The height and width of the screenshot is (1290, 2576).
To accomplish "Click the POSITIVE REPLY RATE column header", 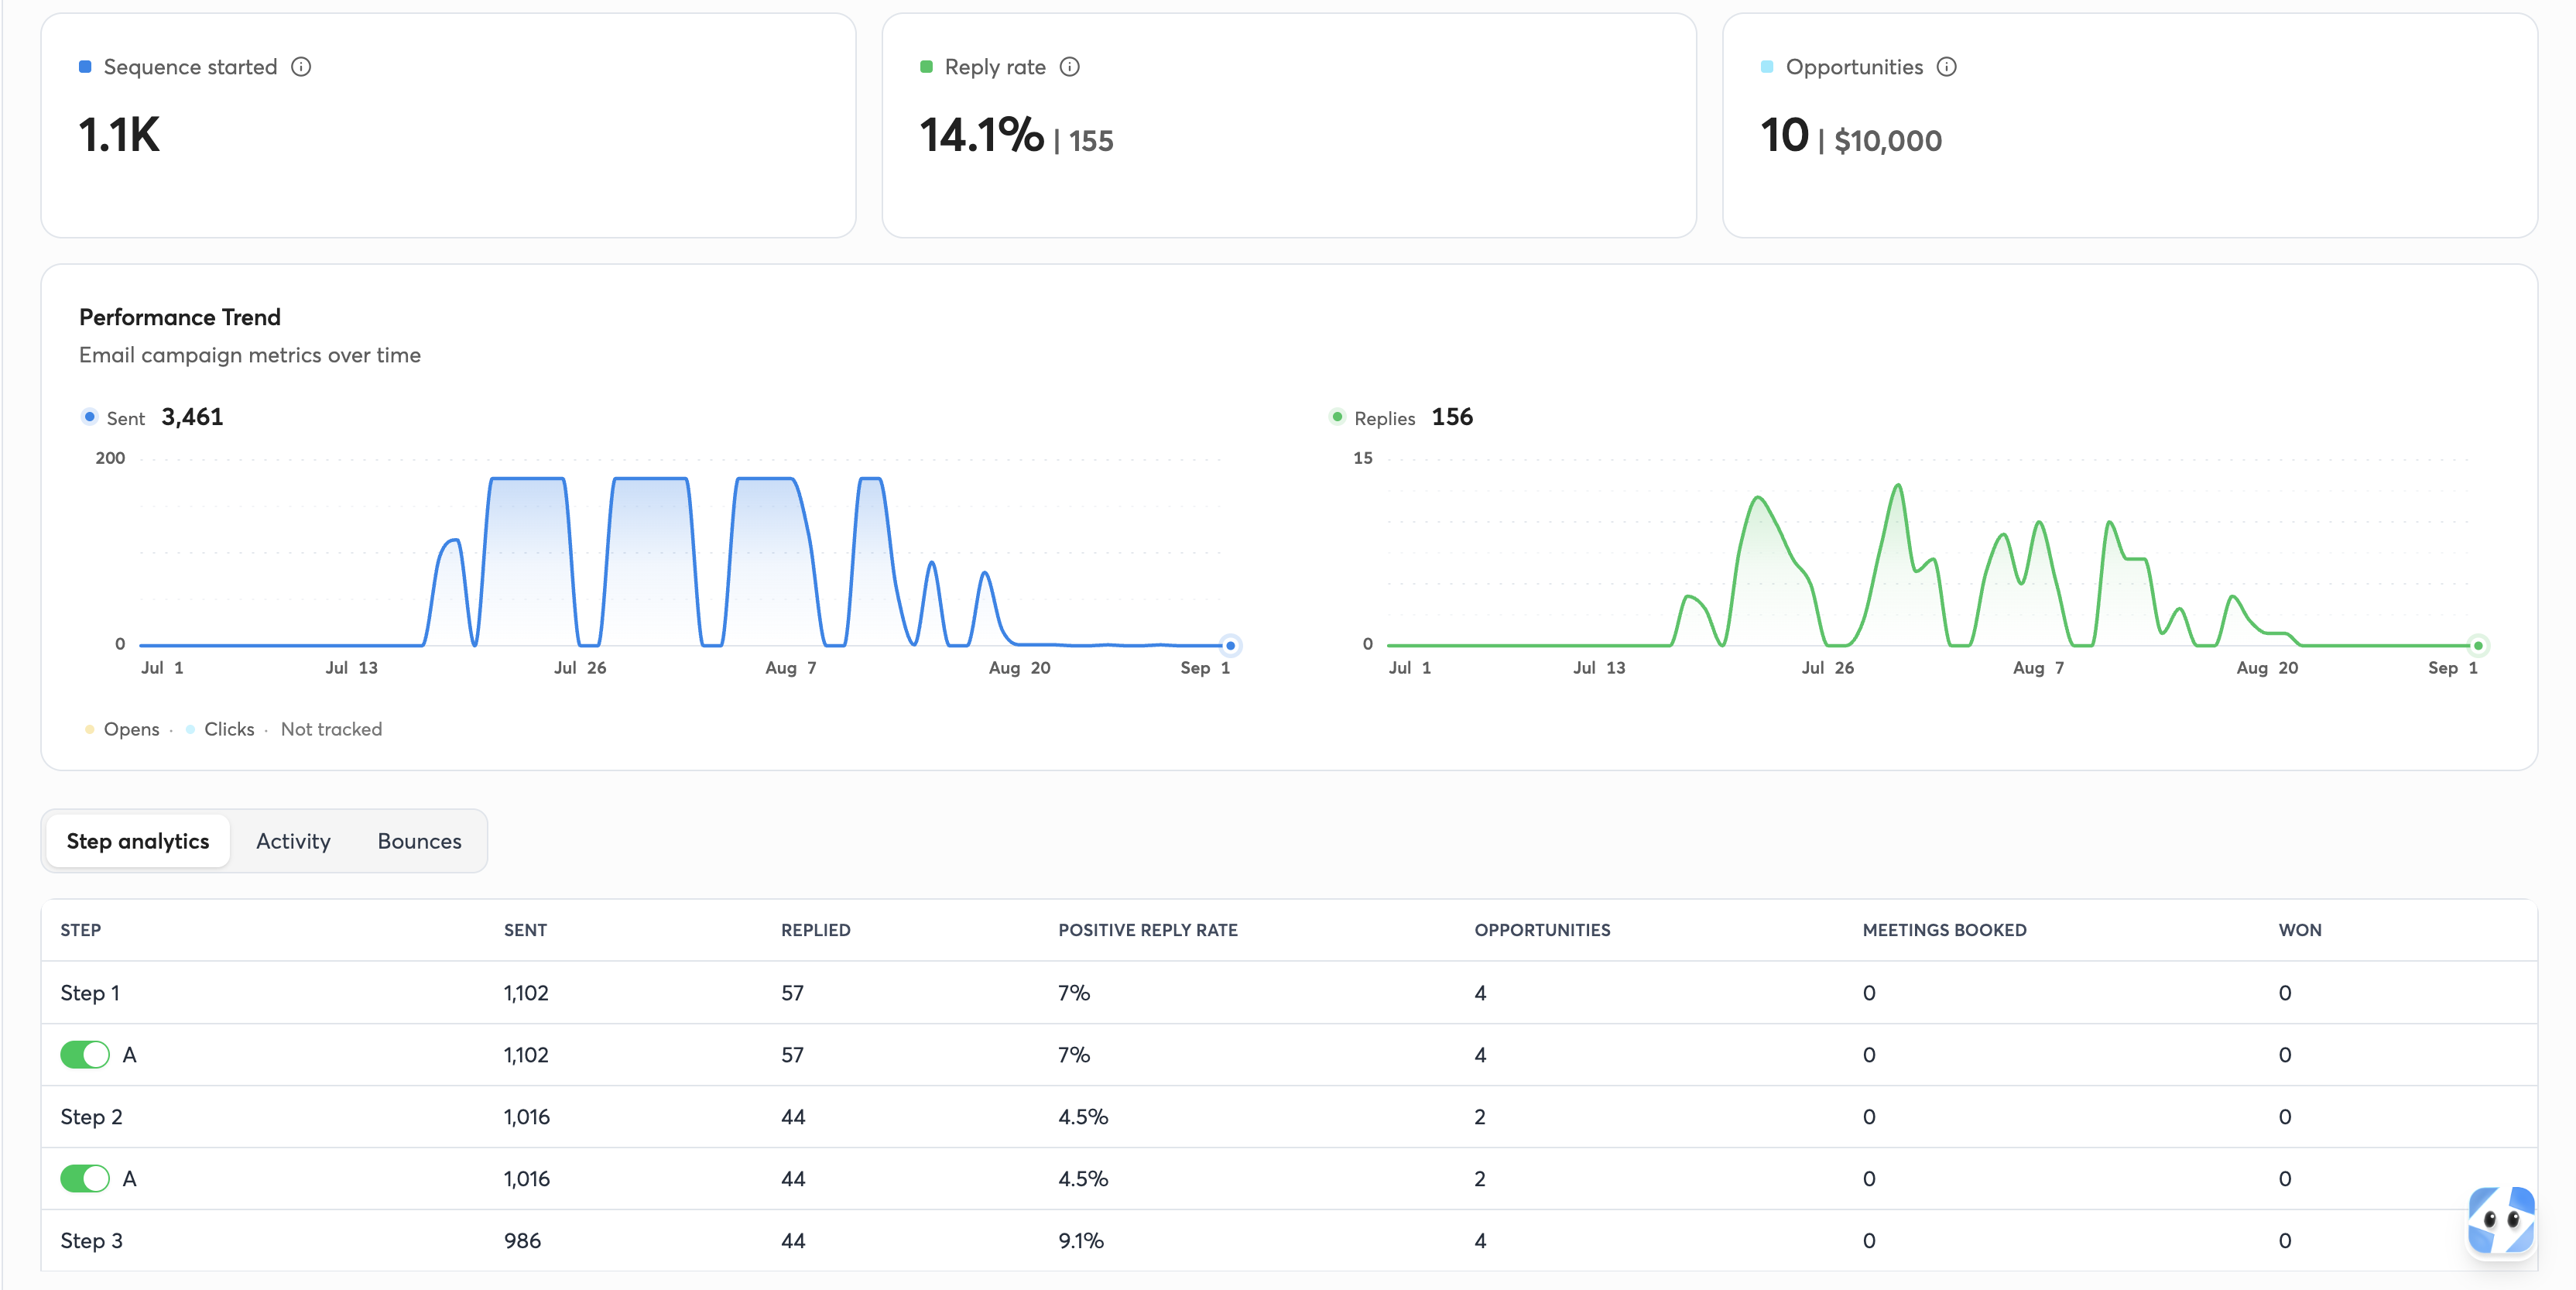I will click(1147, 930).
